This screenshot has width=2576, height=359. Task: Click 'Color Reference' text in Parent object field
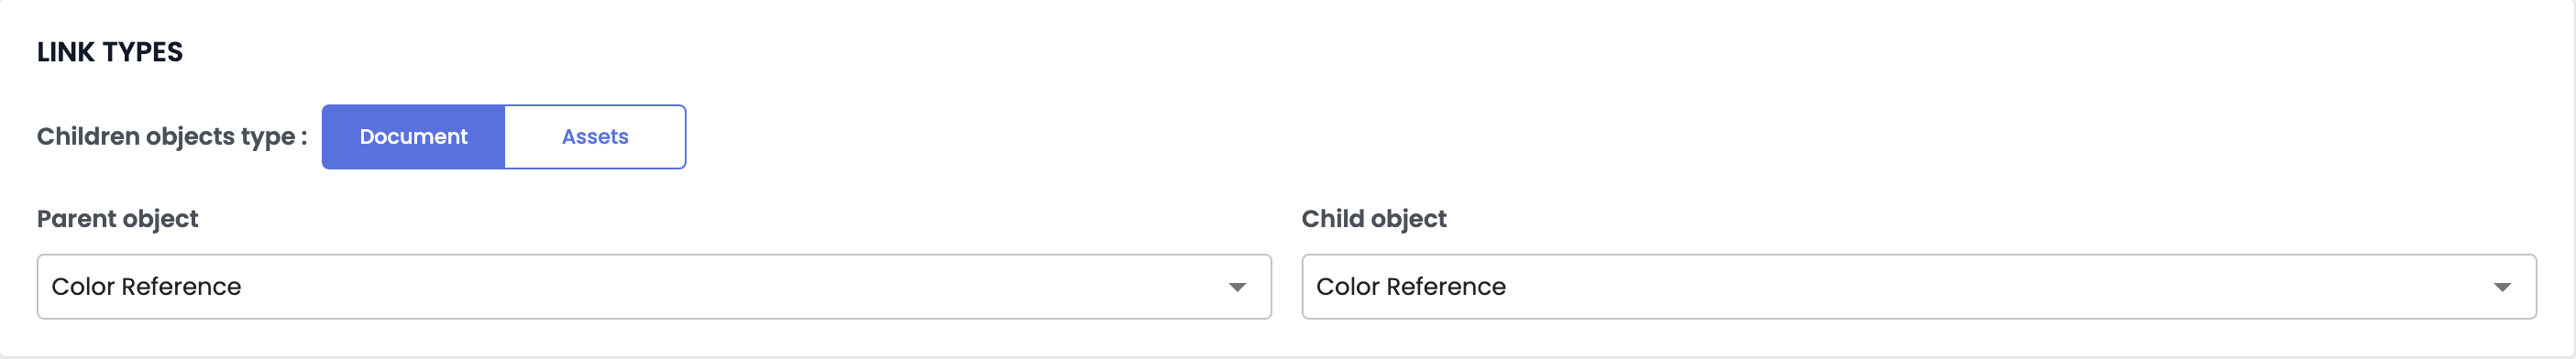tap(146, 287)
